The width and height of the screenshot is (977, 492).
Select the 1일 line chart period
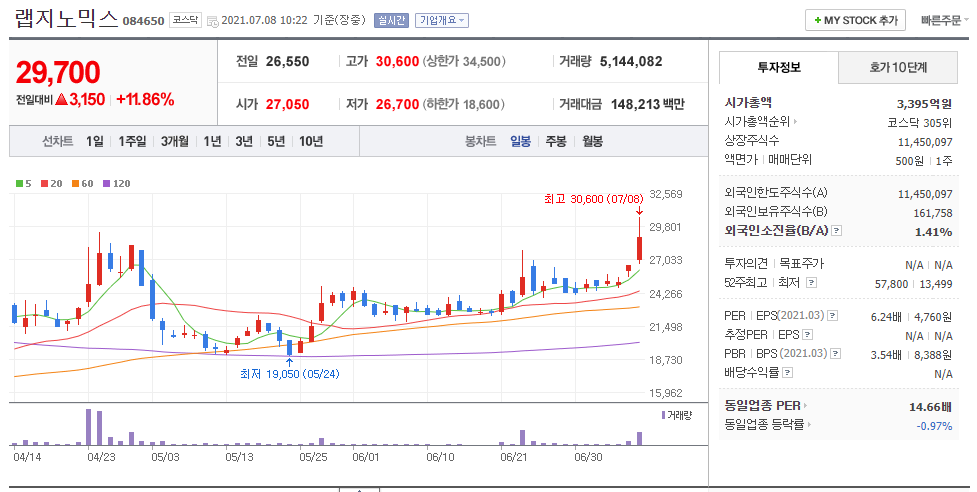95,141
